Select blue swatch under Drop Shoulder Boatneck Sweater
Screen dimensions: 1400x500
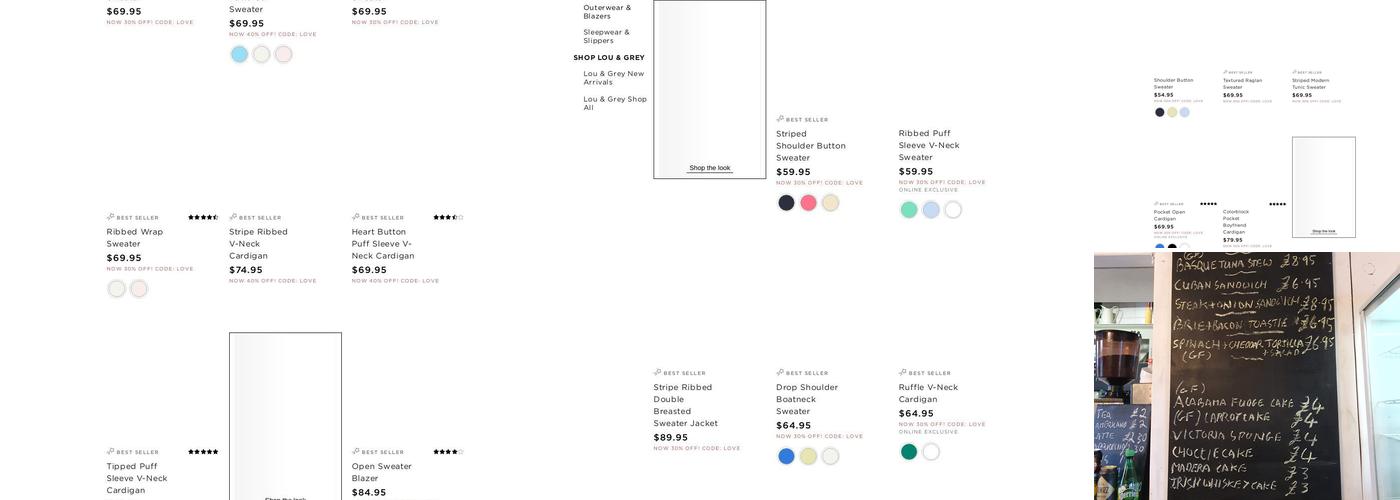pos(786,457)
